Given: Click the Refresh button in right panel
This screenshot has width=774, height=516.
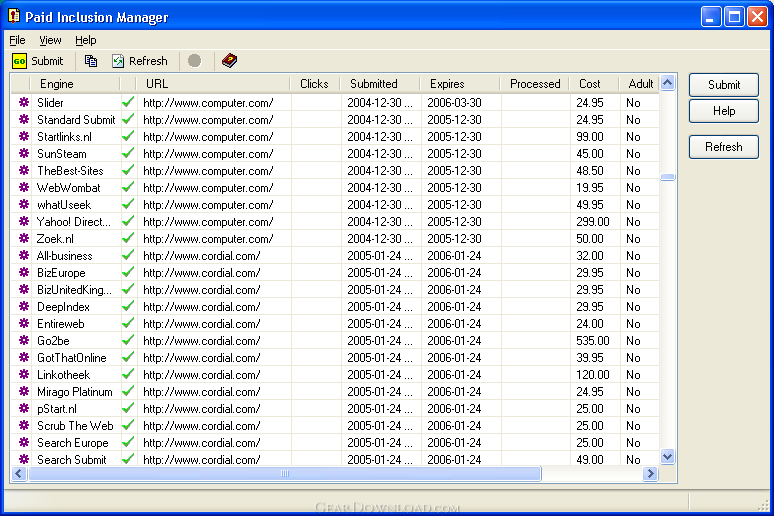Looking at the screenshot, I should 723,147.
